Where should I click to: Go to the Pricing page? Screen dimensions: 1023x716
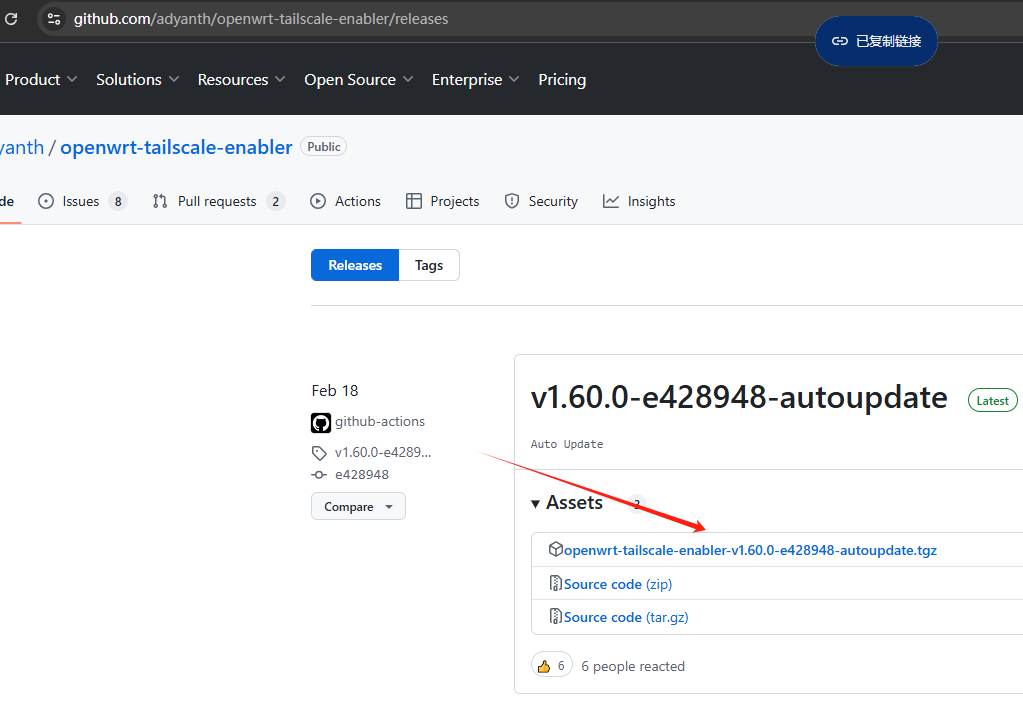[x=562, y=80]
